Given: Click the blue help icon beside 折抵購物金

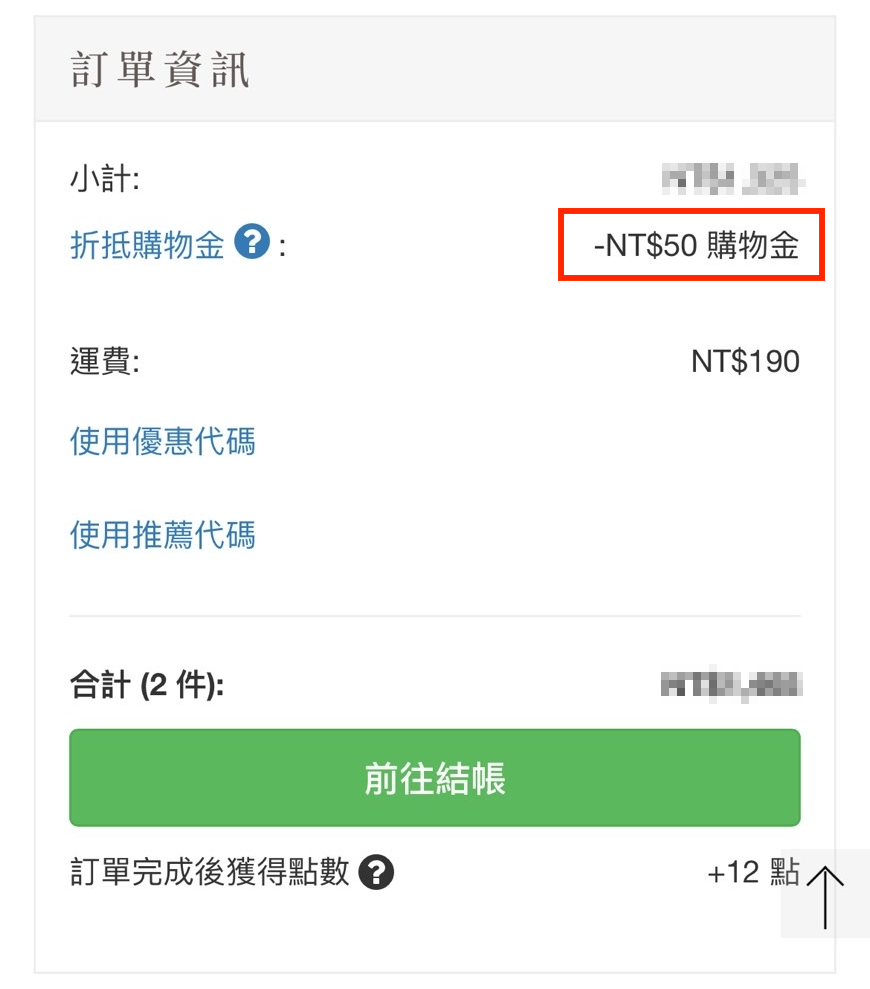Looking at the screenshot, I should pyautogui.click(x=252, y=242).
